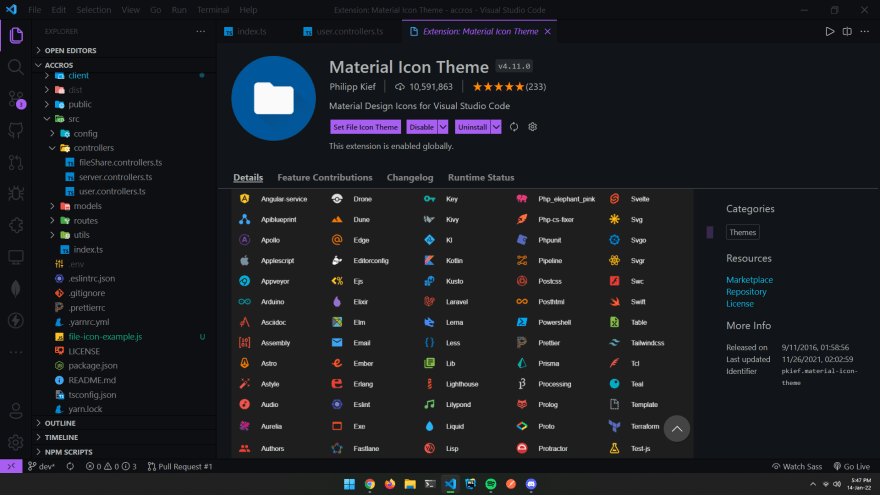Open Disable button dropdown arrow

[443, 127]
